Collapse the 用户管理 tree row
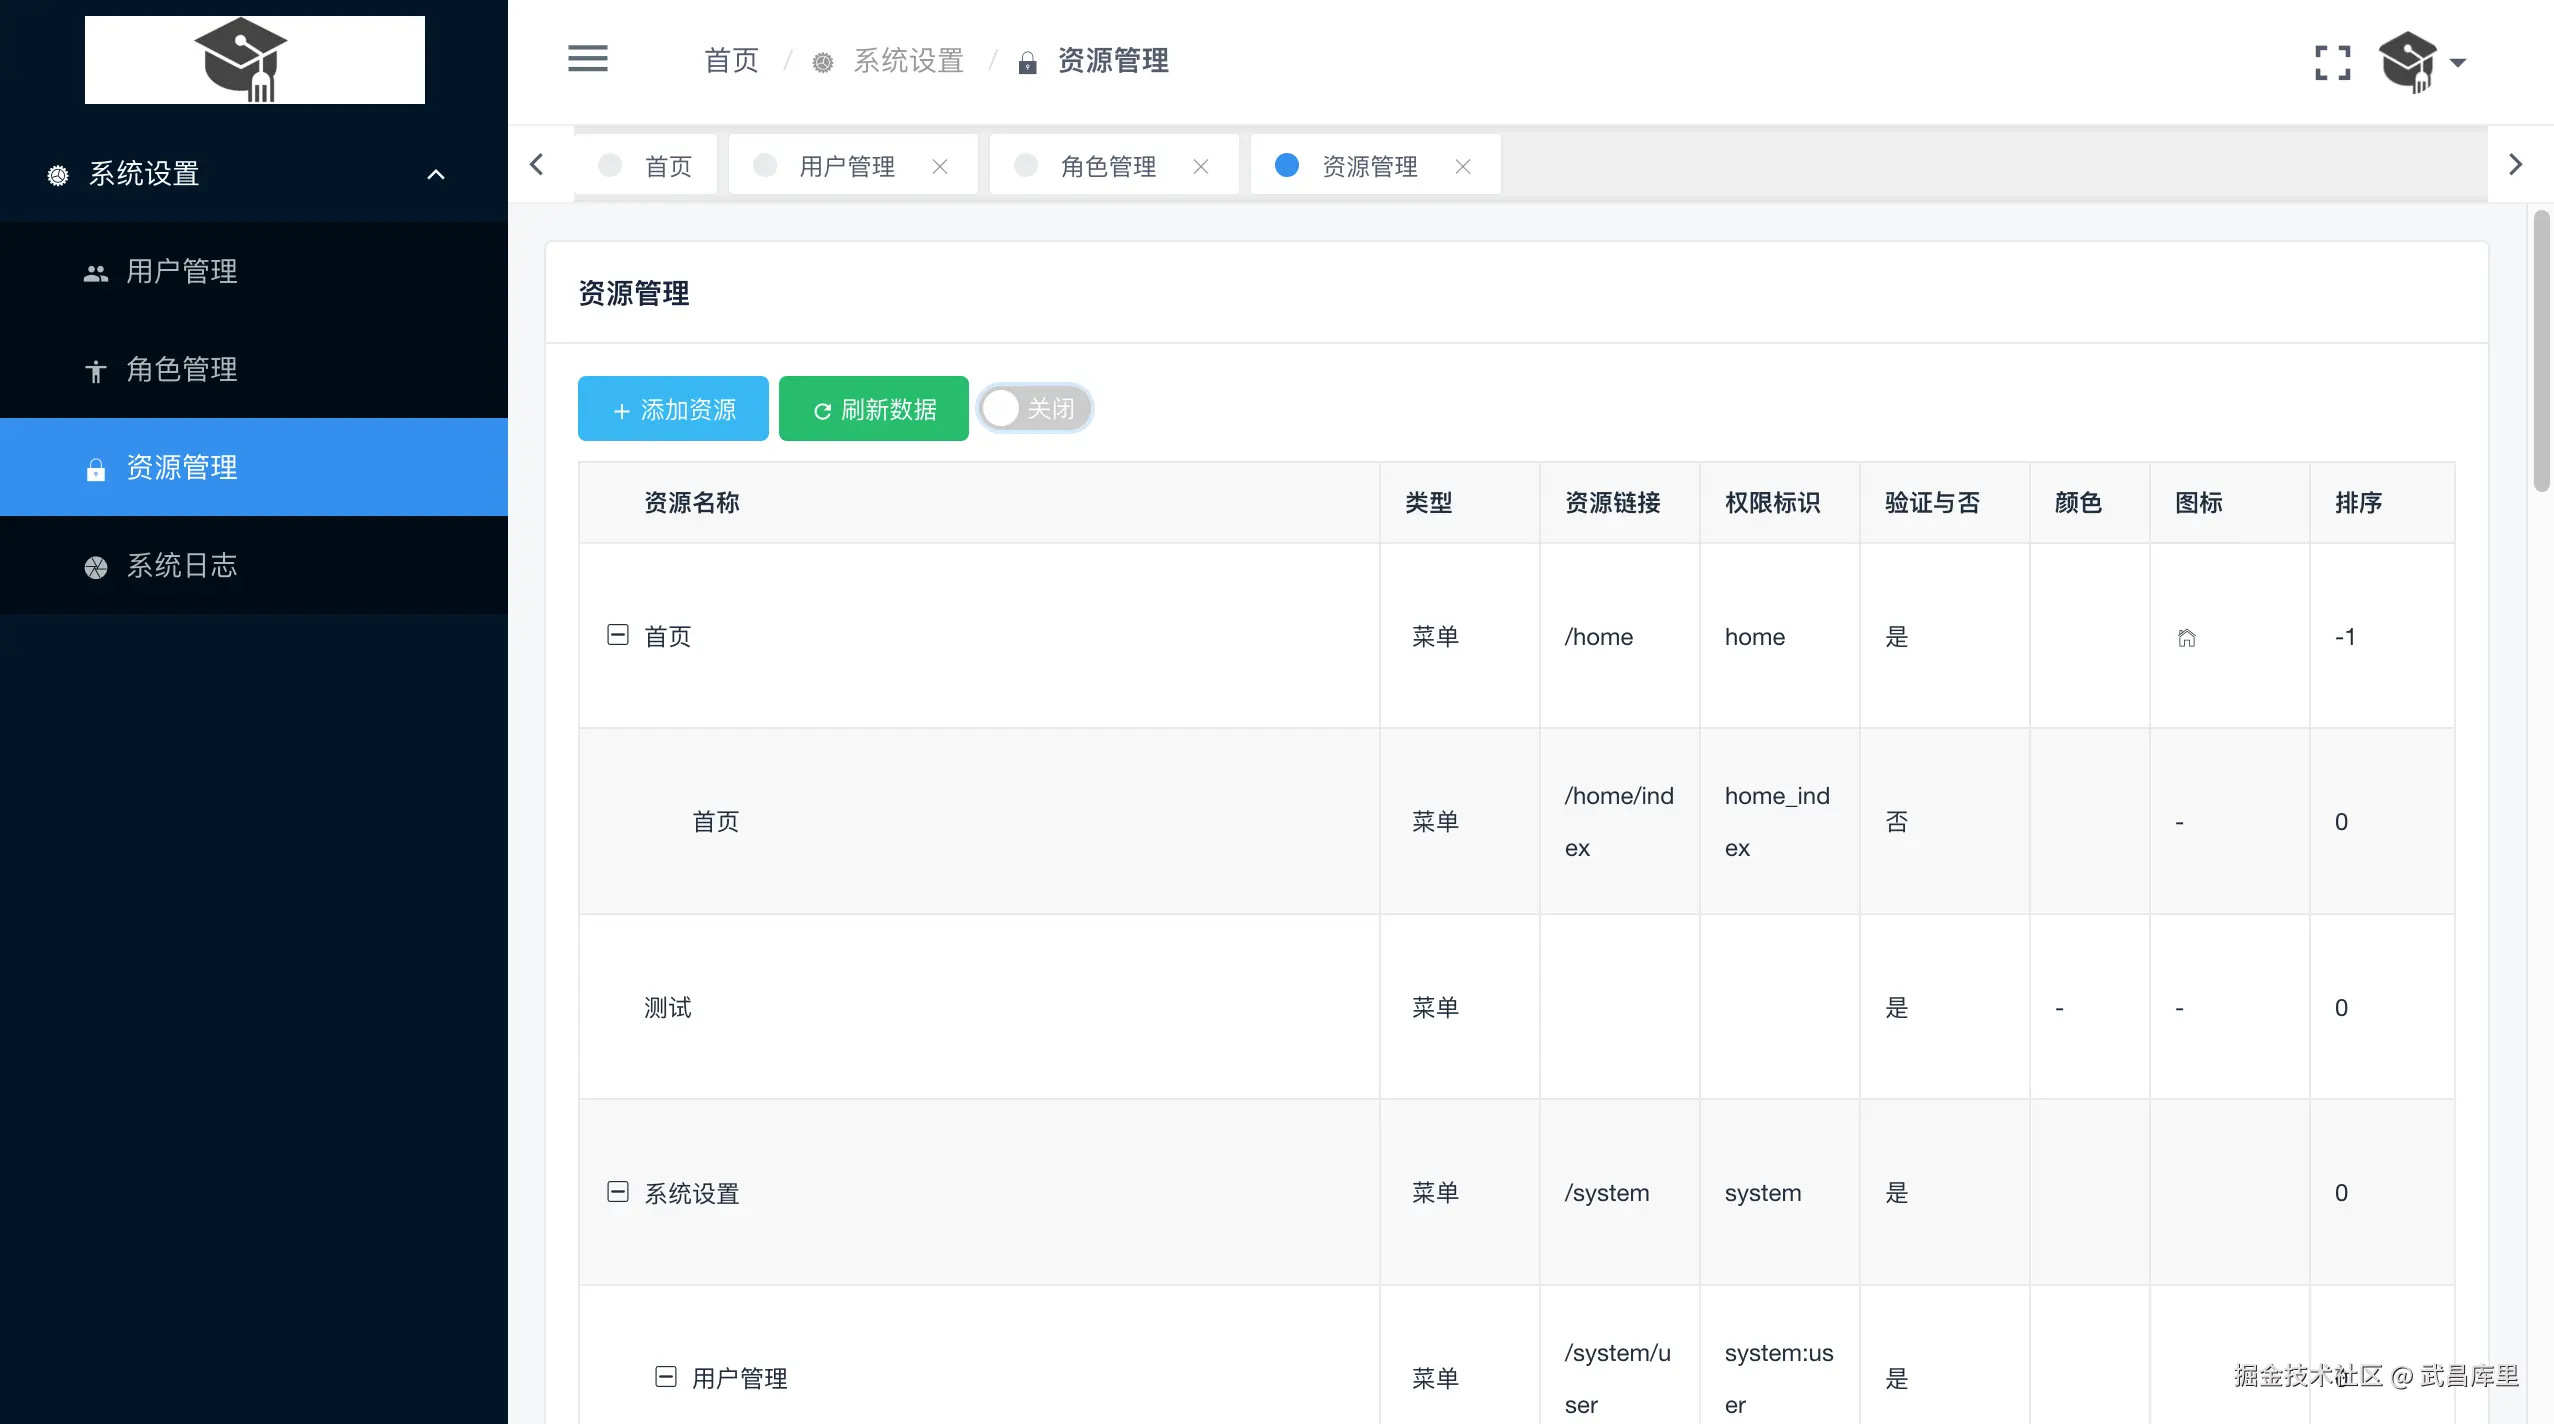Screen dimensions: 2554x1424 point(666,1377)
